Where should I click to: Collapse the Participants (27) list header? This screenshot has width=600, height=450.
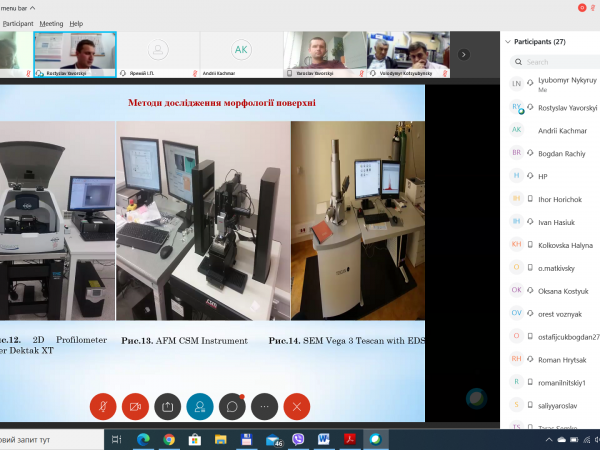coord(506,42)
